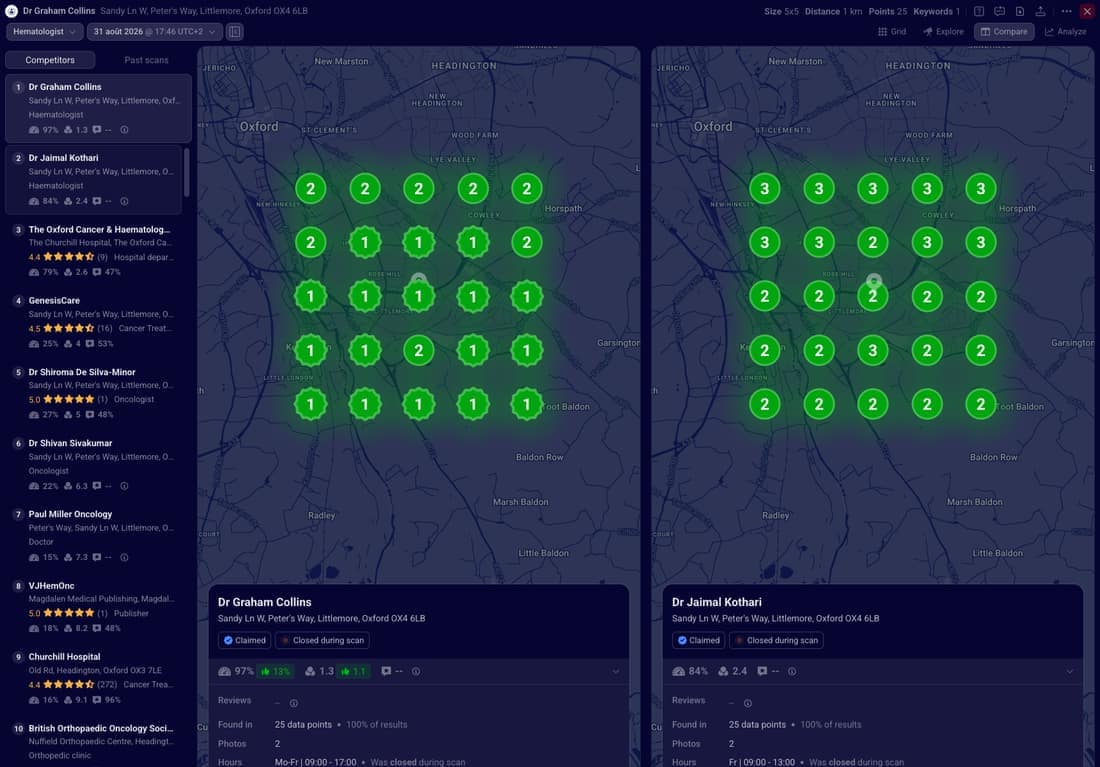Open the three-dots more options menu

[1066, 11]
